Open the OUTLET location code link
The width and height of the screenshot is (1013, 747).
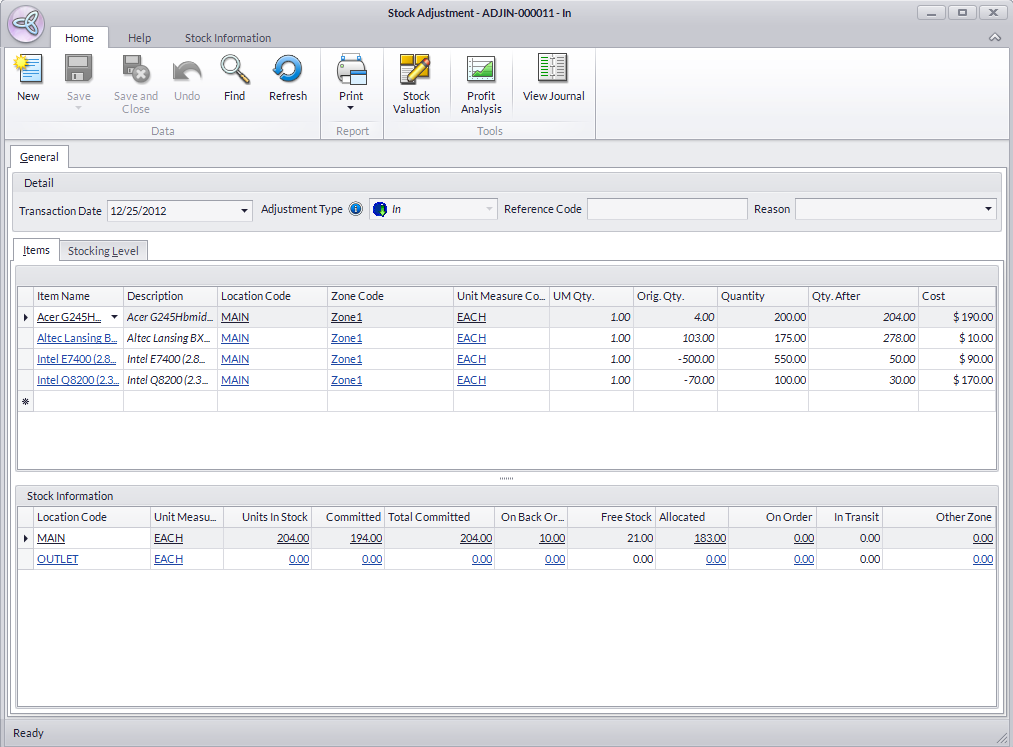pyautogui.click(x=57, y=559)
